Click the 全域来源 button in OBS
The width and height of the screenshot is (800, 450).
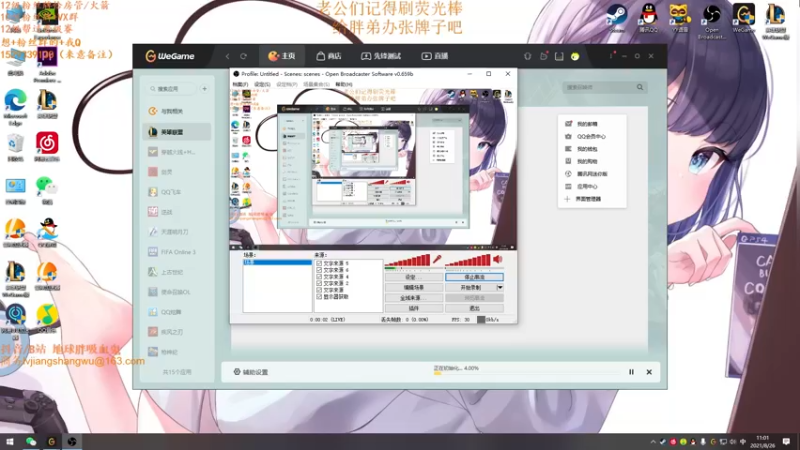point(414,298)
